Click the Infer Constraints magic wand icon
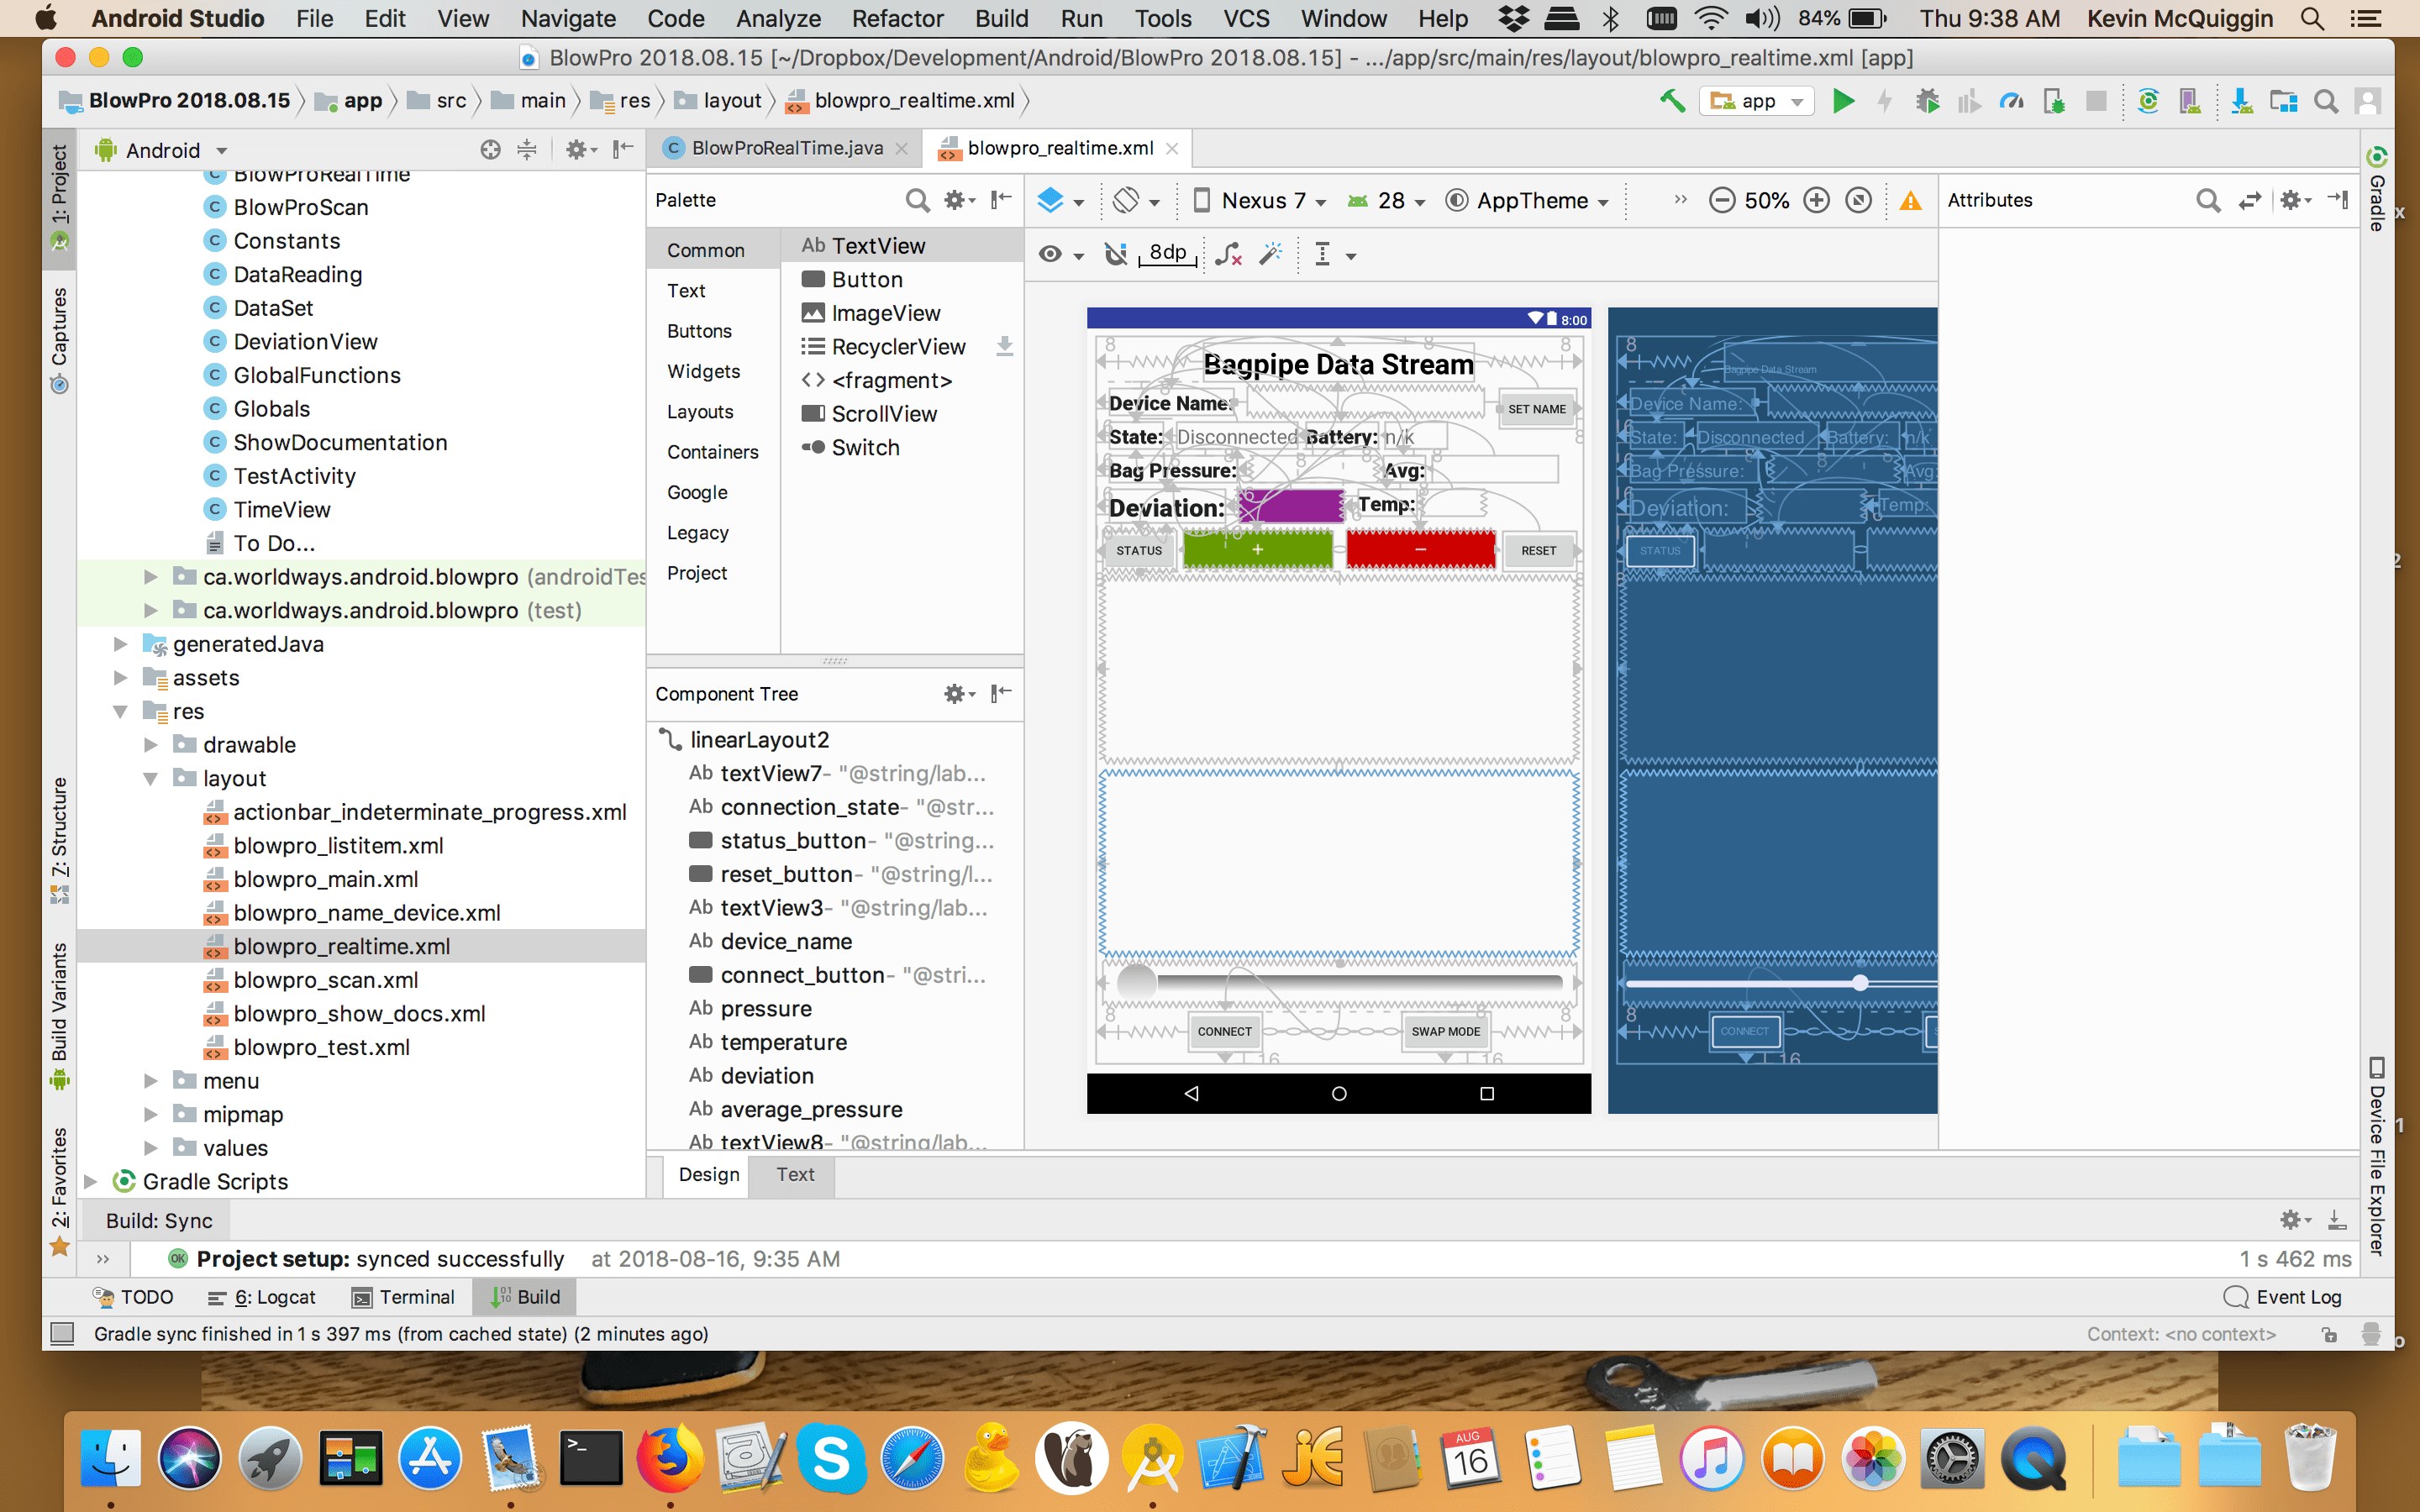 coord(1271,254)
